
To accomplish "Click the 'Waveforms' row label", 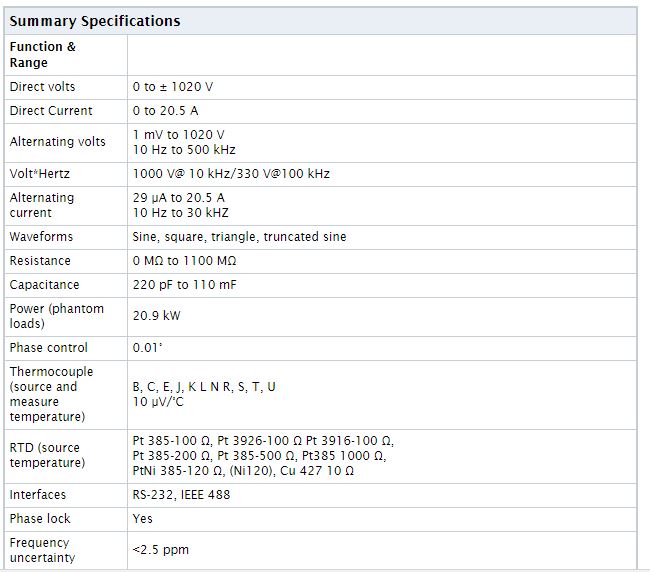I will pos(41,237).
